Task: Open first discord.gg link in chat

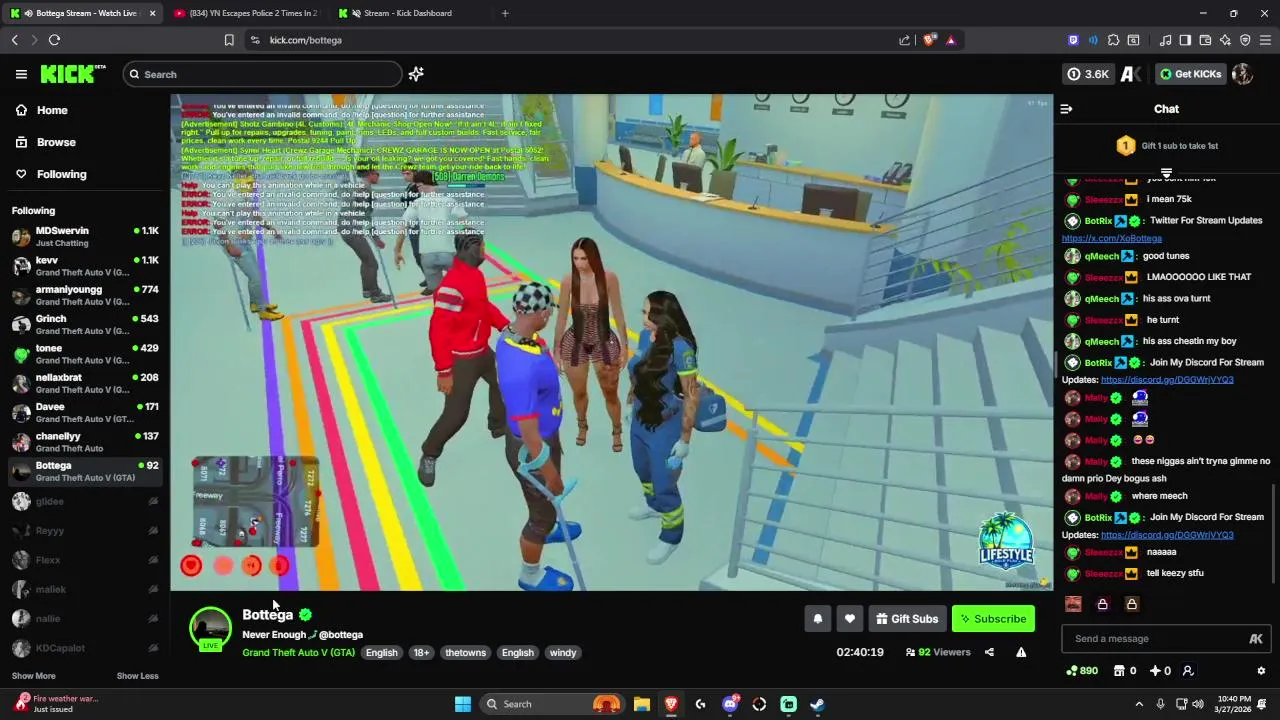Action: coord(1167,380)
